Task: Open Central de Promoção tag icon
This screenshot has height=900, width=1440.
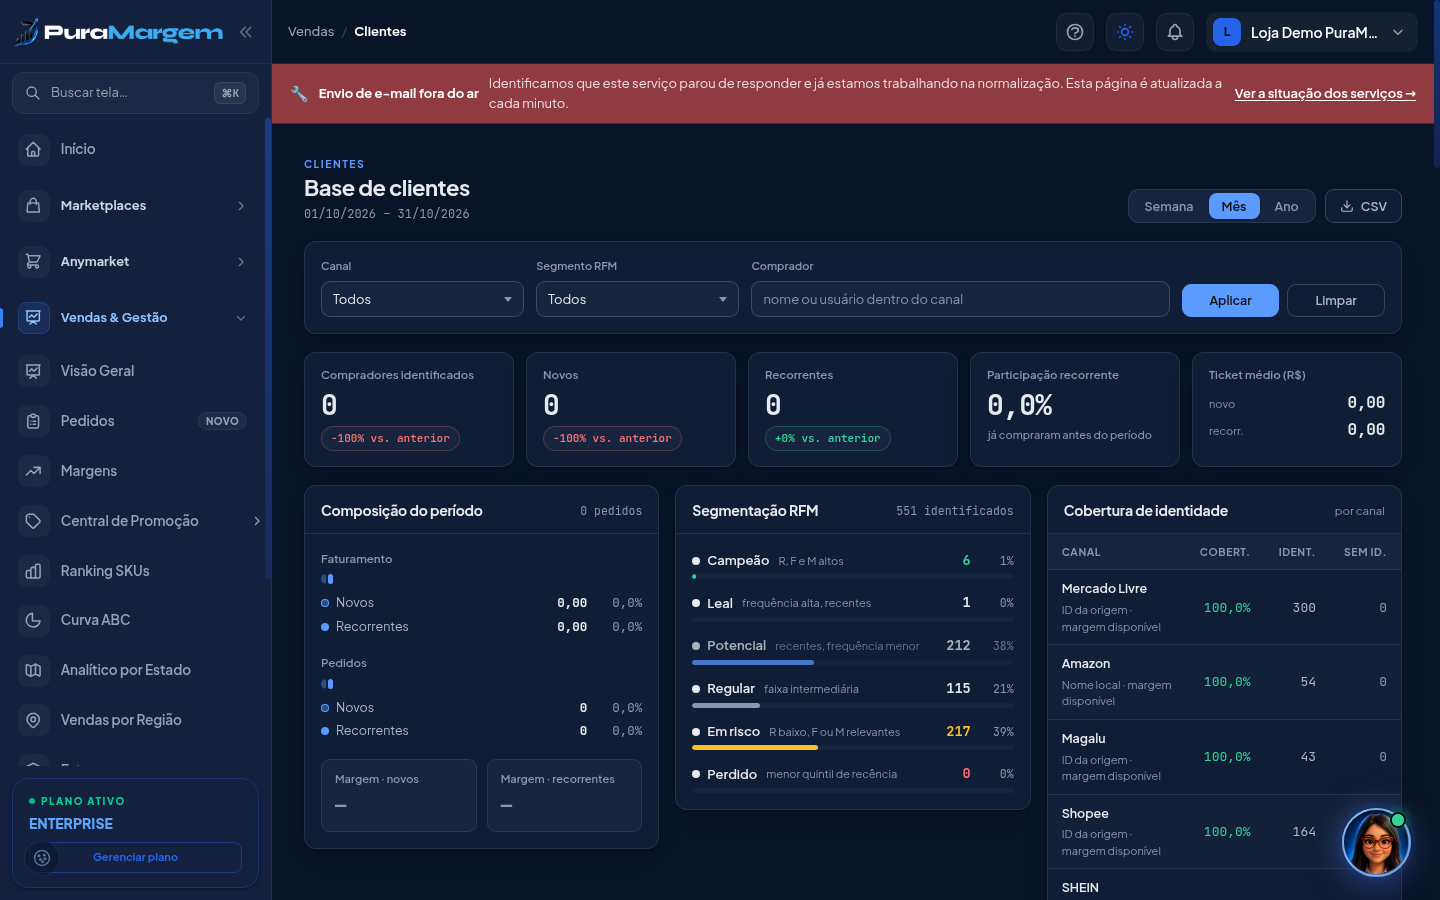Action: [x=33, y=521]
